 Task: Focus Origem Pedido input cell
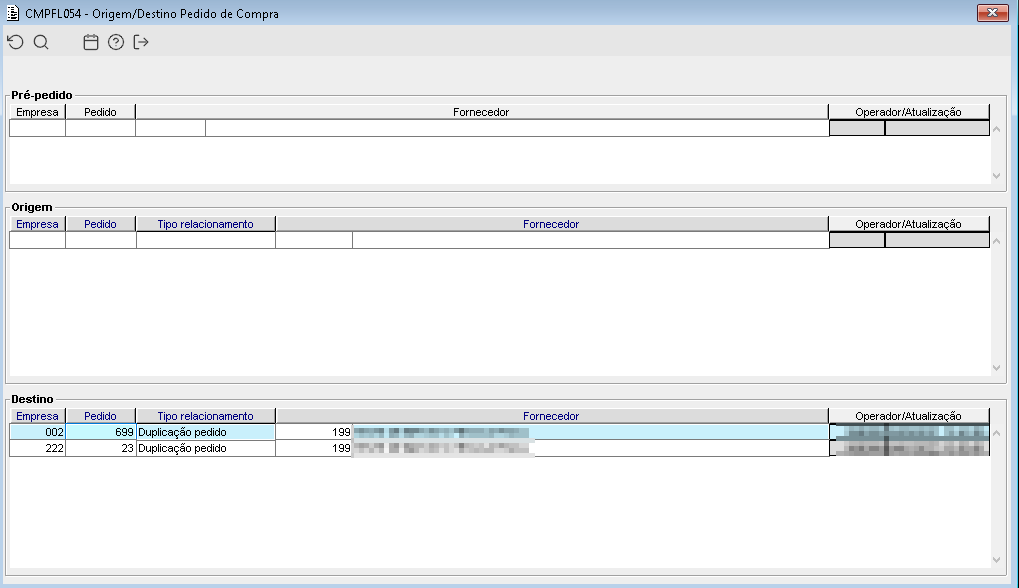tap(101, 240)
